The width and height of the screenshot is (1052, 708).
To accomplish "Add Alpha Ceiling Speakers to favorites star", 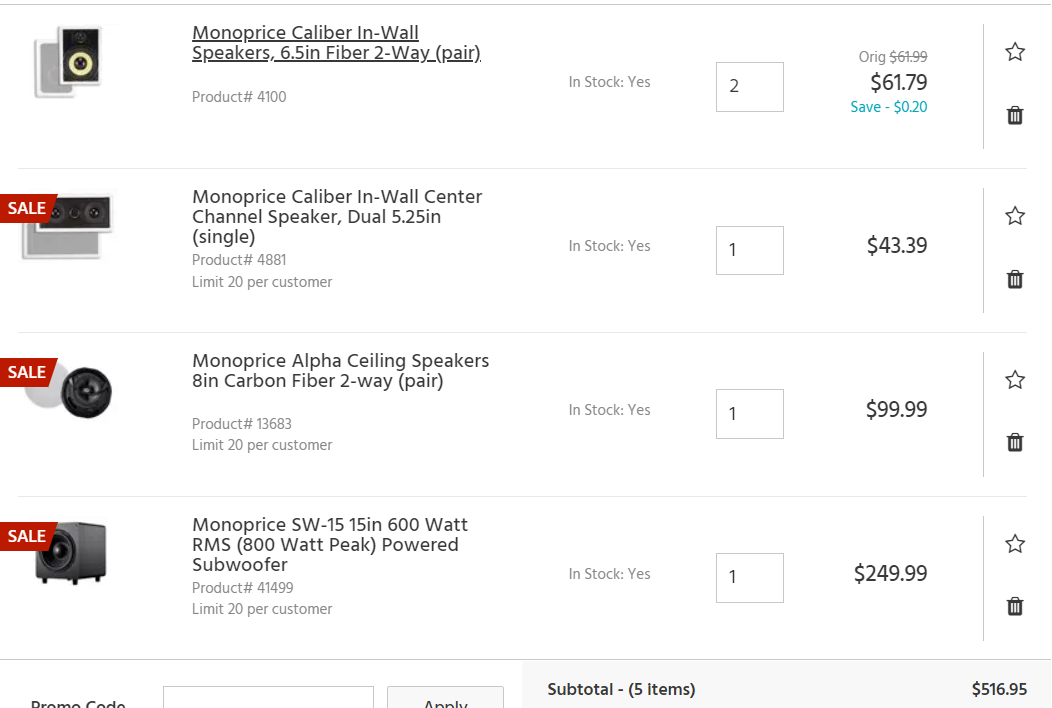I will 1014,380.
